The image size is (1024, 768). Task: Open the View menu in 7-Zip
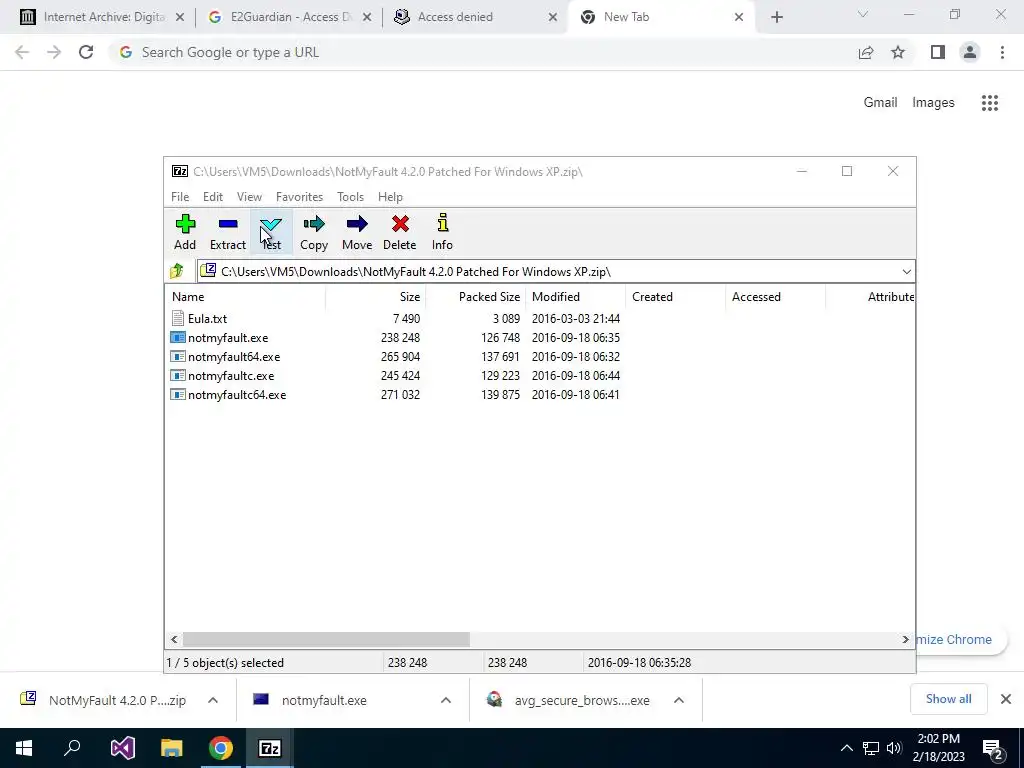coord(249,197)
